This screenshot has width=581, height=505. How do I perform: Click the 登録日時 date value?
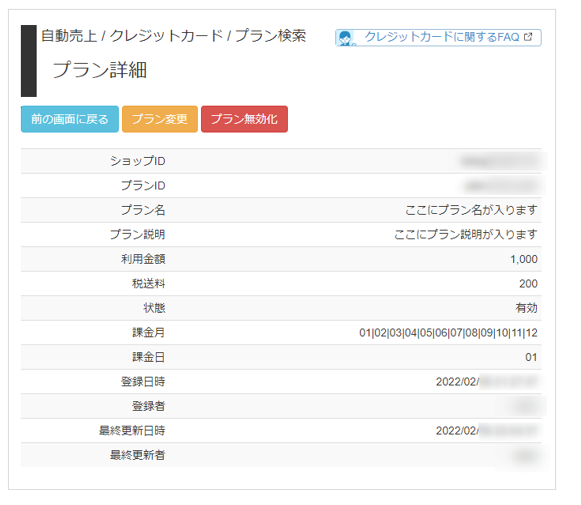[x=487, y=382]
